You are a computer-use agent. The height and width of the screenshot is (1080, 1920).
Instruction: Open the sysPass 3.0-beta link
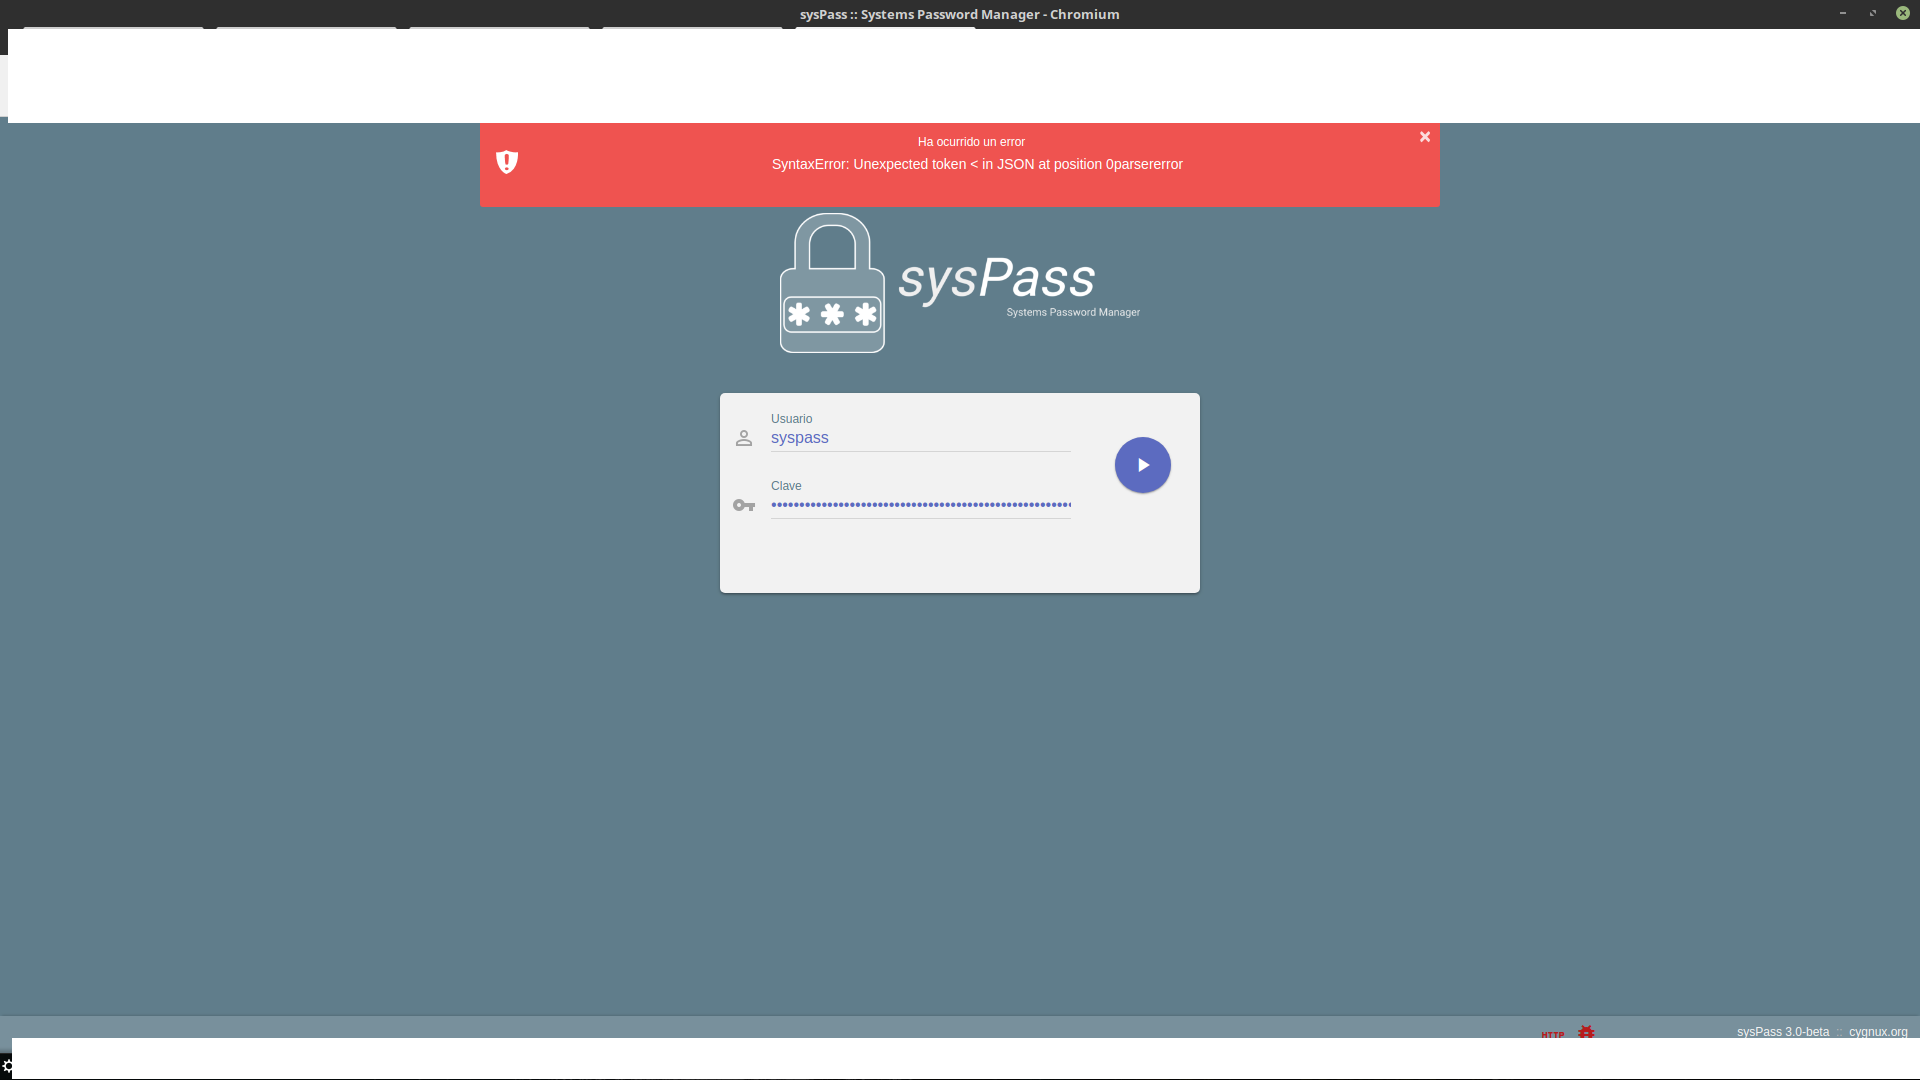[x=1783, y=1032]
